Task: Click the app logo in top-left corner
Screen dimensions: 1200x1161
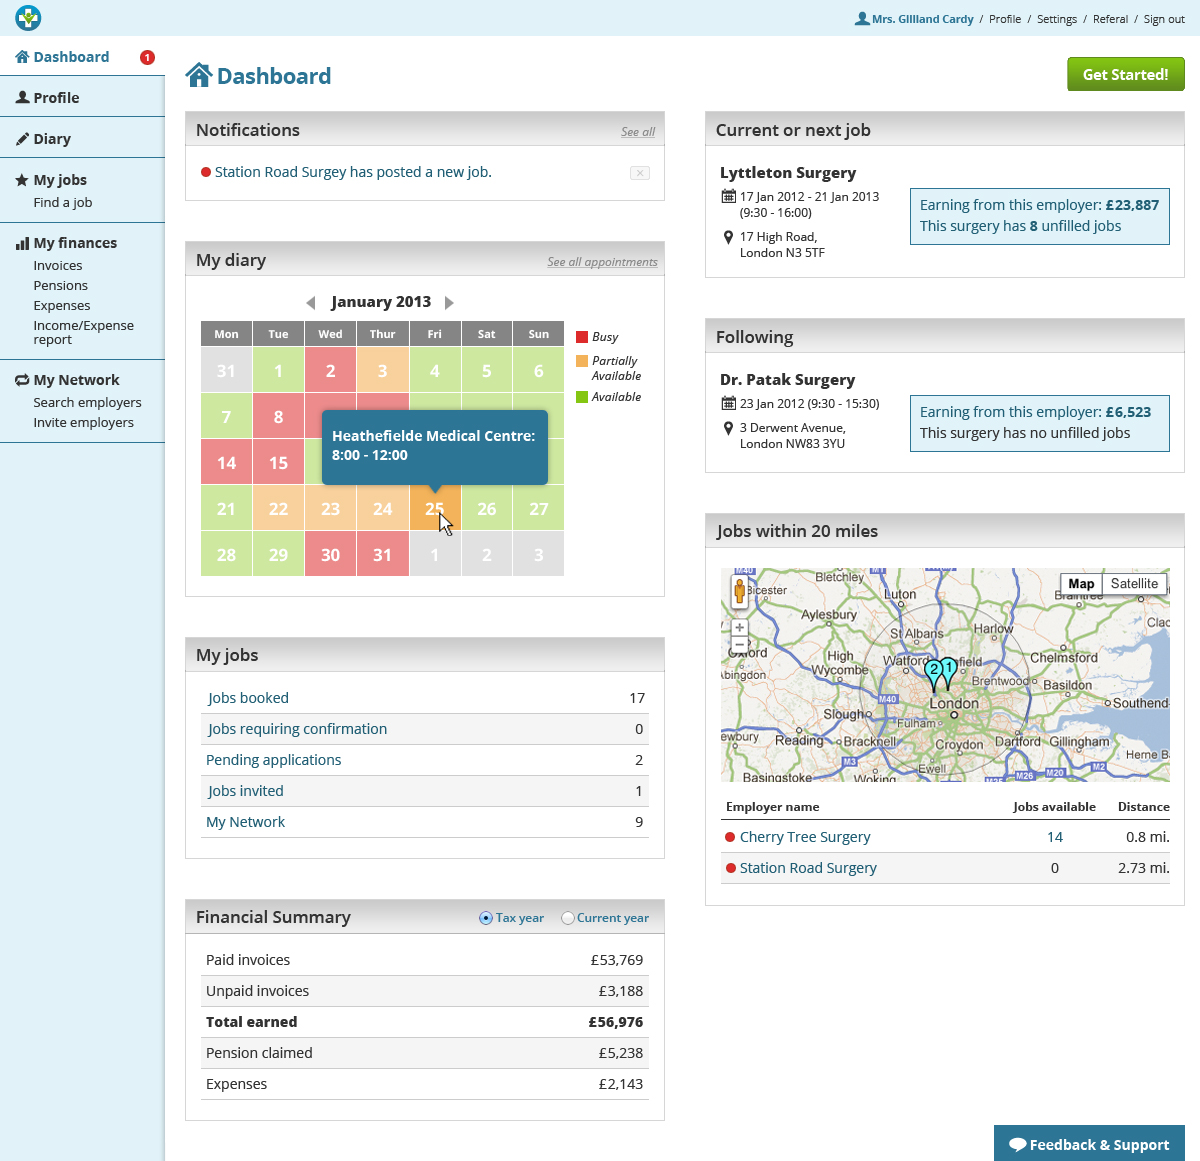Action: (x=28, y=18)
